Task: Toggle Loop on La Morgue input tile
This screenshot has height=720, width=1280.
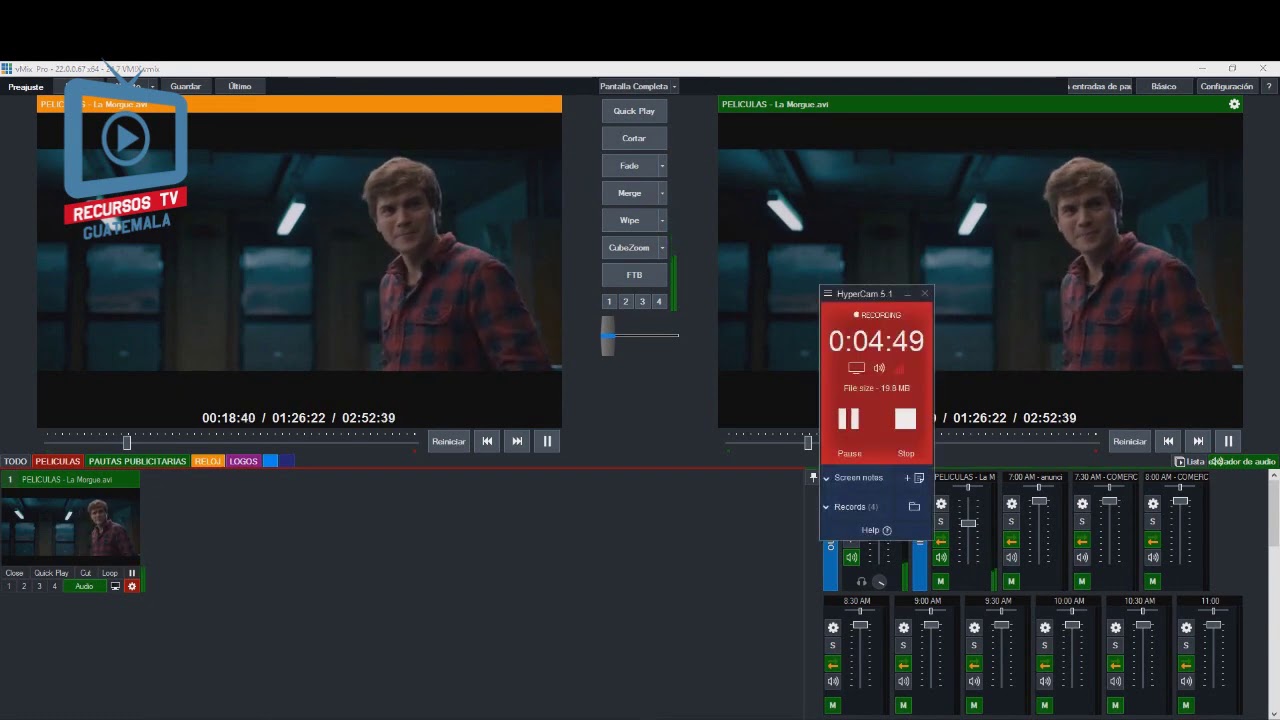Action: tap(109, 573)
